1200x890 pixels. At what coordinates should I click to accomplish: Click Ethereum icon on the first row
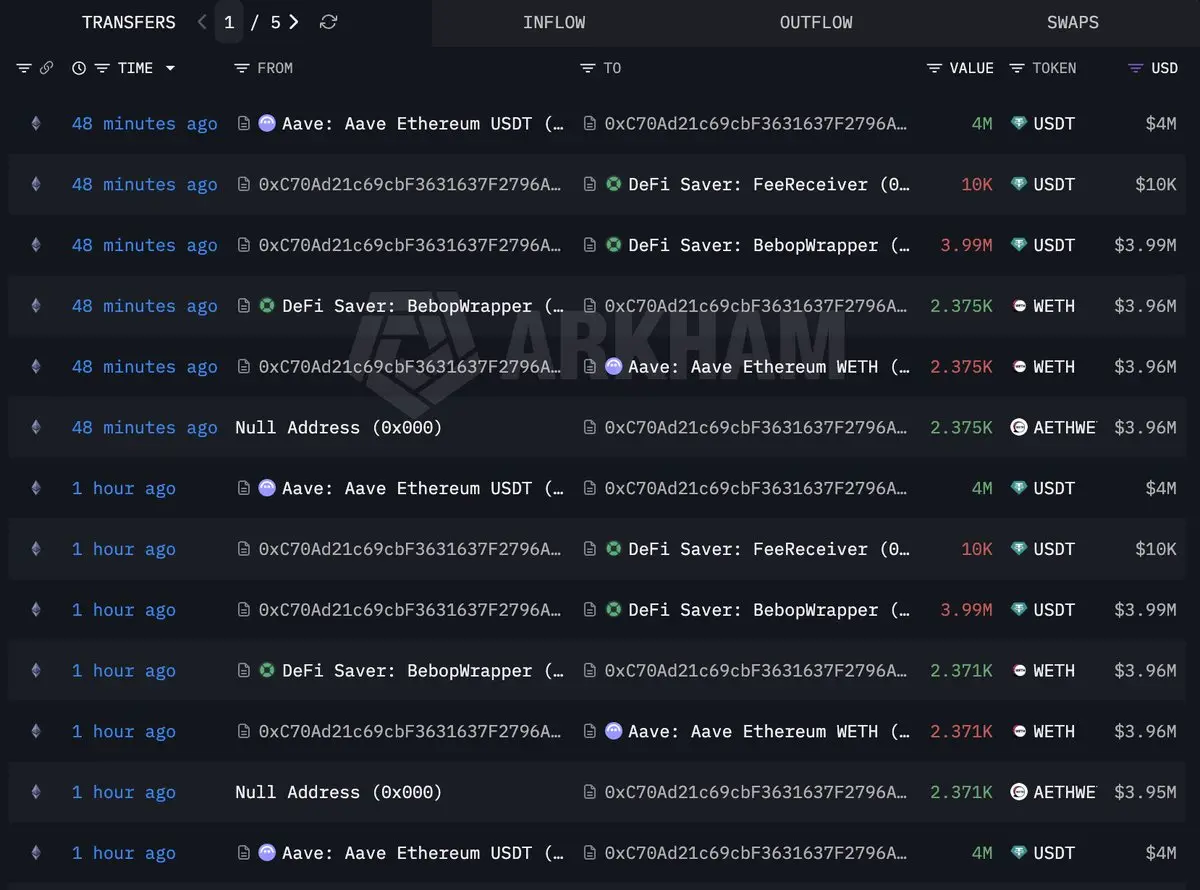tap(36, 124)
